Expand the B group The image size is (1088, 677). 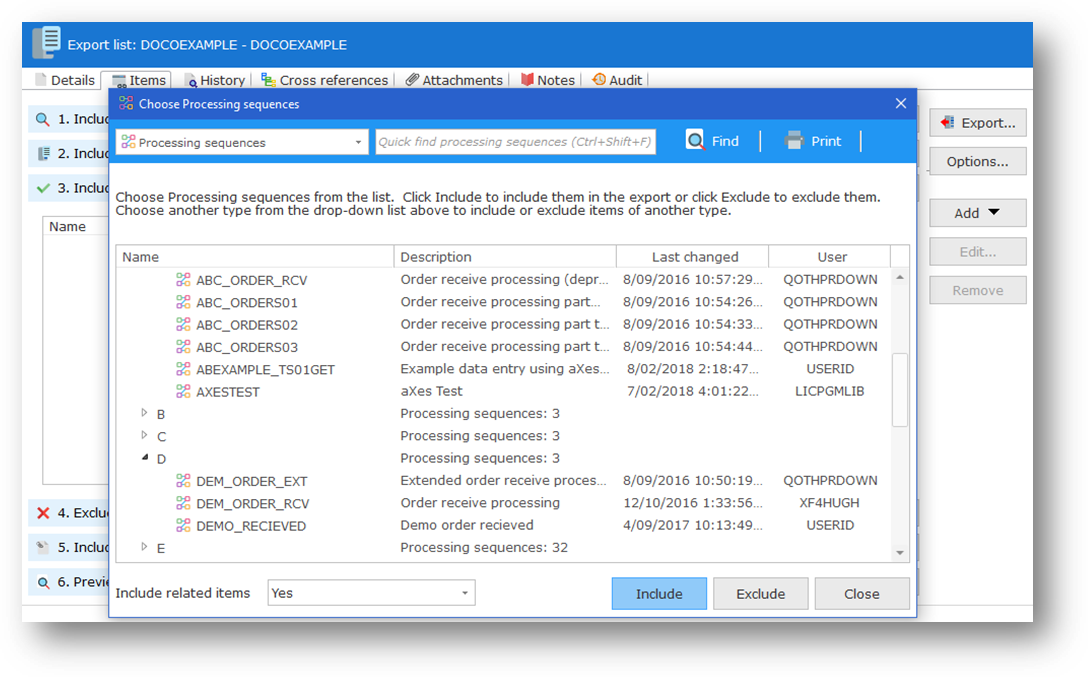point(144,413)
